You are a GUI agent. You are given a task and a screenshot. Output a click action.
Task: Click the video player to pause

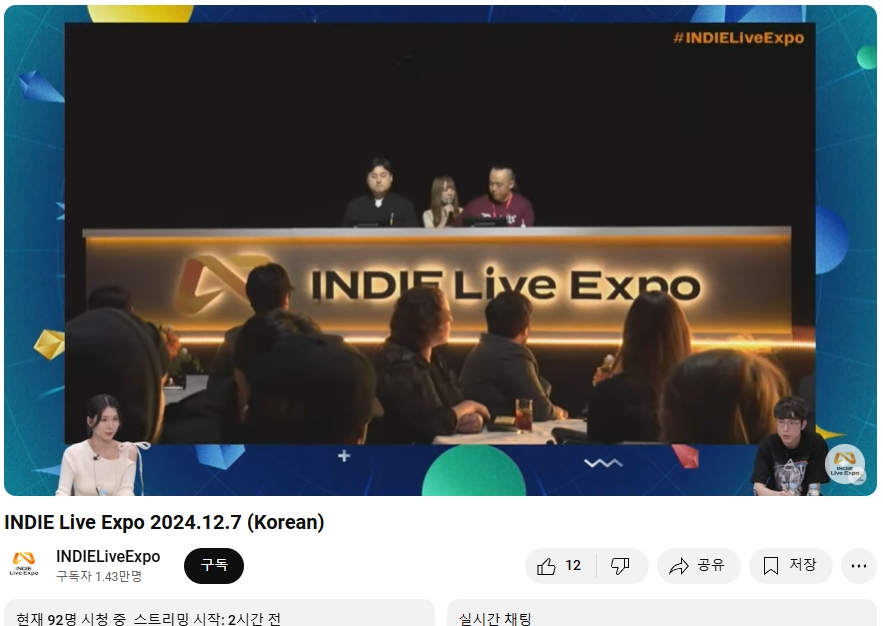coord(440,251)
